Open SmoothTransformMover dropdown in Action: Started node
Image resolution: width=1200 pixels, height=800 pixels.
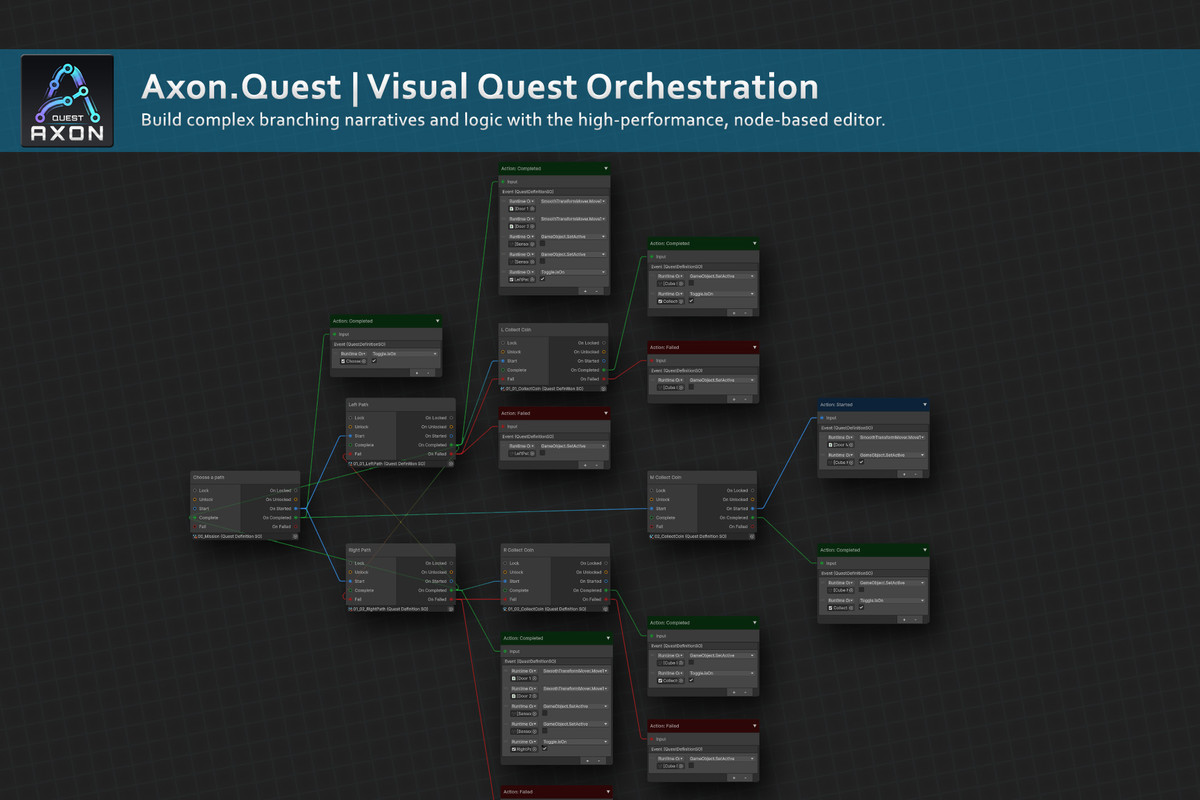click(892, 437)
